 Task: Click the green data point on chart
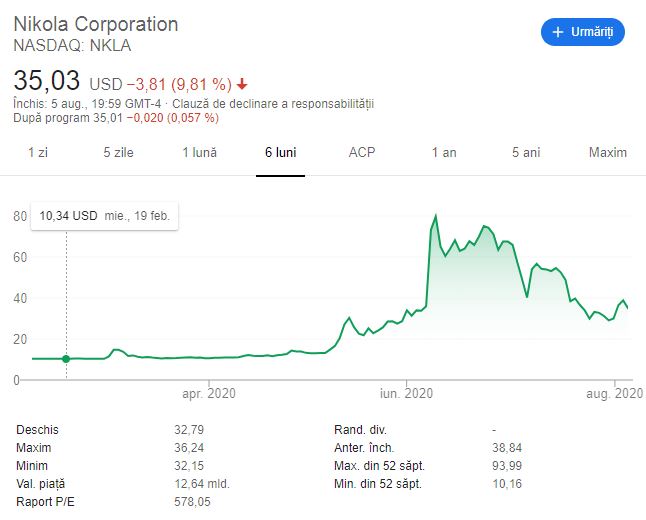(67, 358)
